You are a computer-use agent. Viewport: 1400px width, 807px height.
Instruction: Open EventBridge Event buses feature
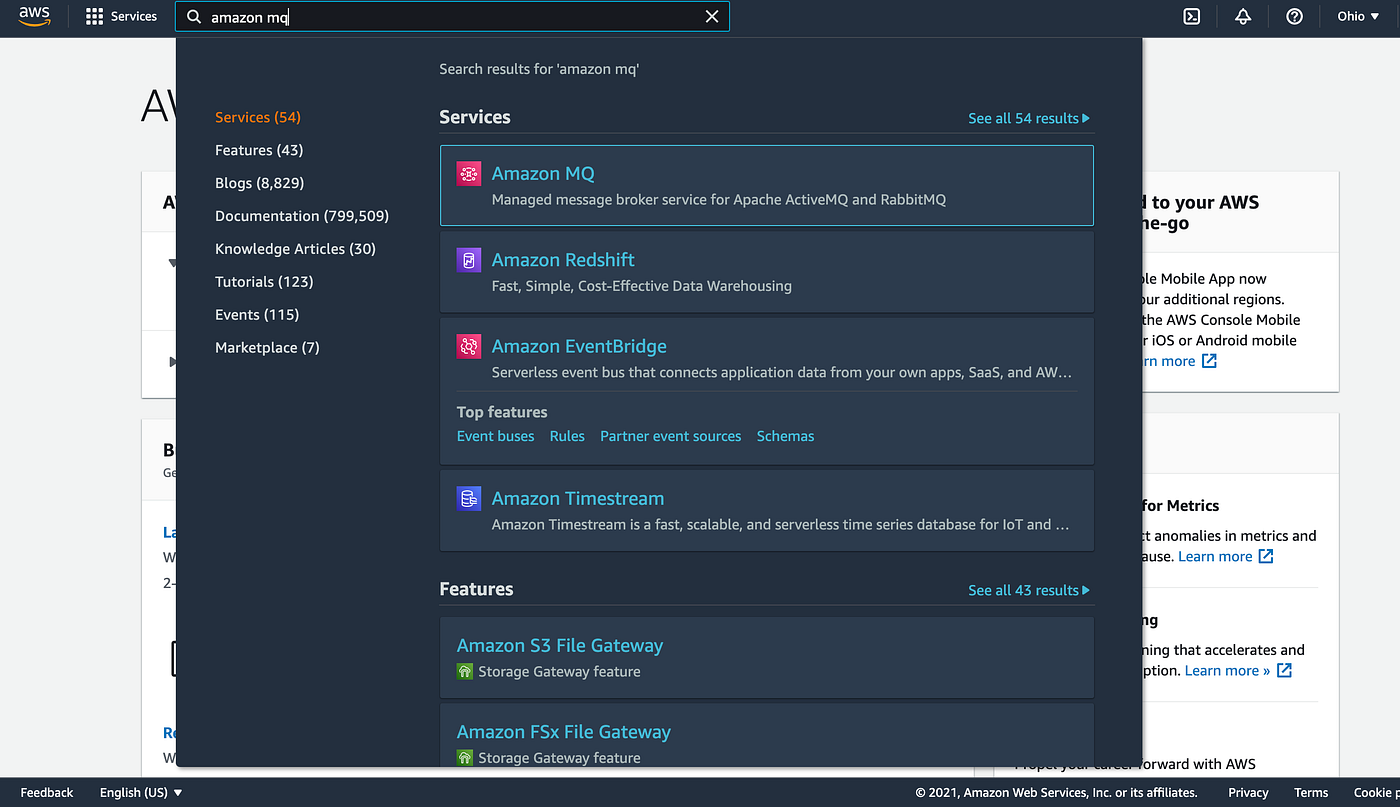click(x=495, y=436)
